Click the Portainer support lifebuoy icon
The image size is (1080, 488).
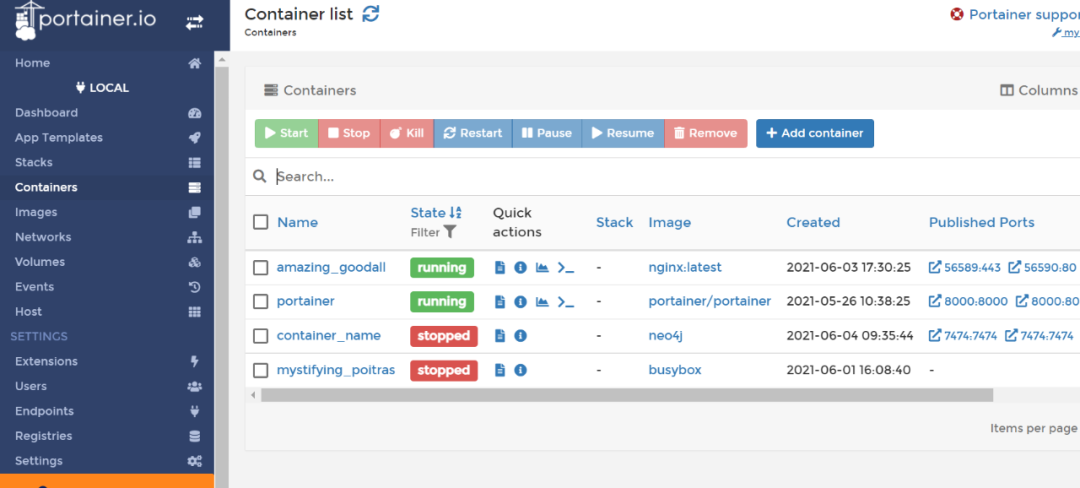[x=957, y=14]
